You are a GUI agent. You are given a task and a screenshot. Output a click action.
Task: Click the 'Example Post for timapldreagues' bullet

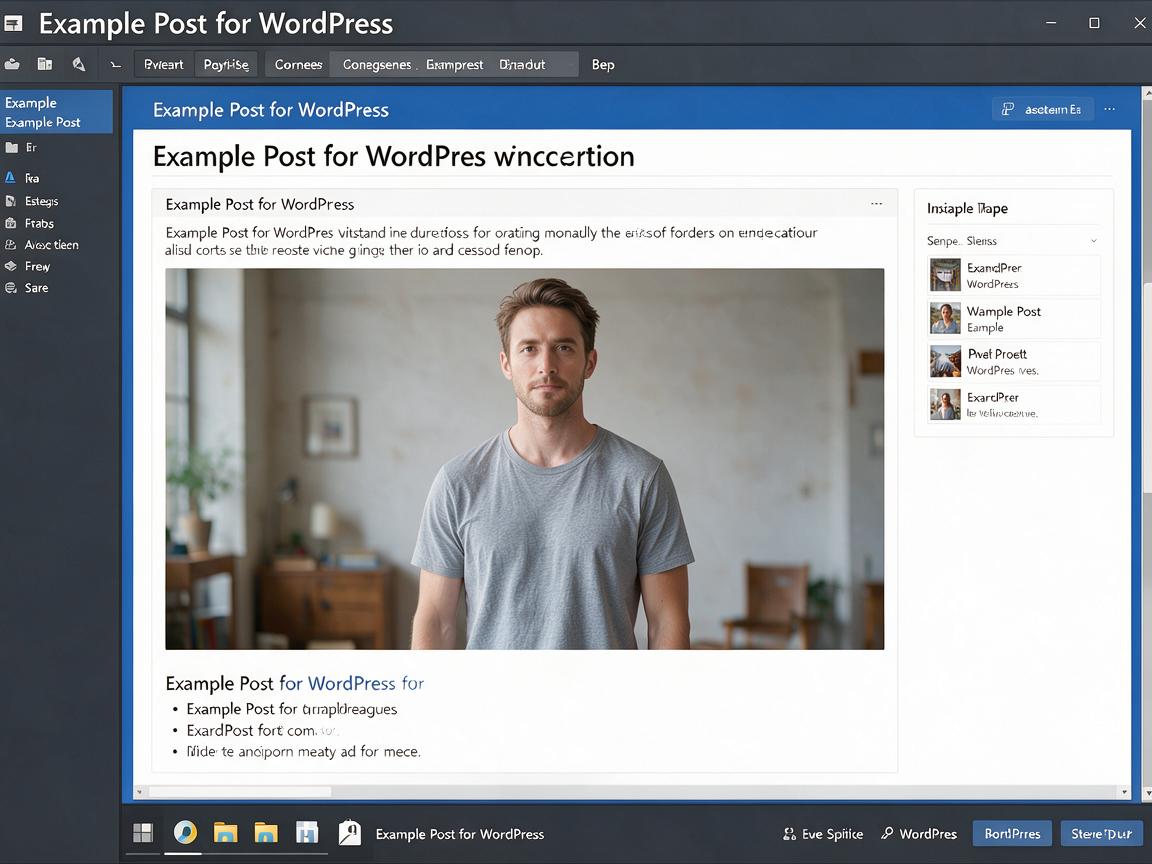coord(292,709)
